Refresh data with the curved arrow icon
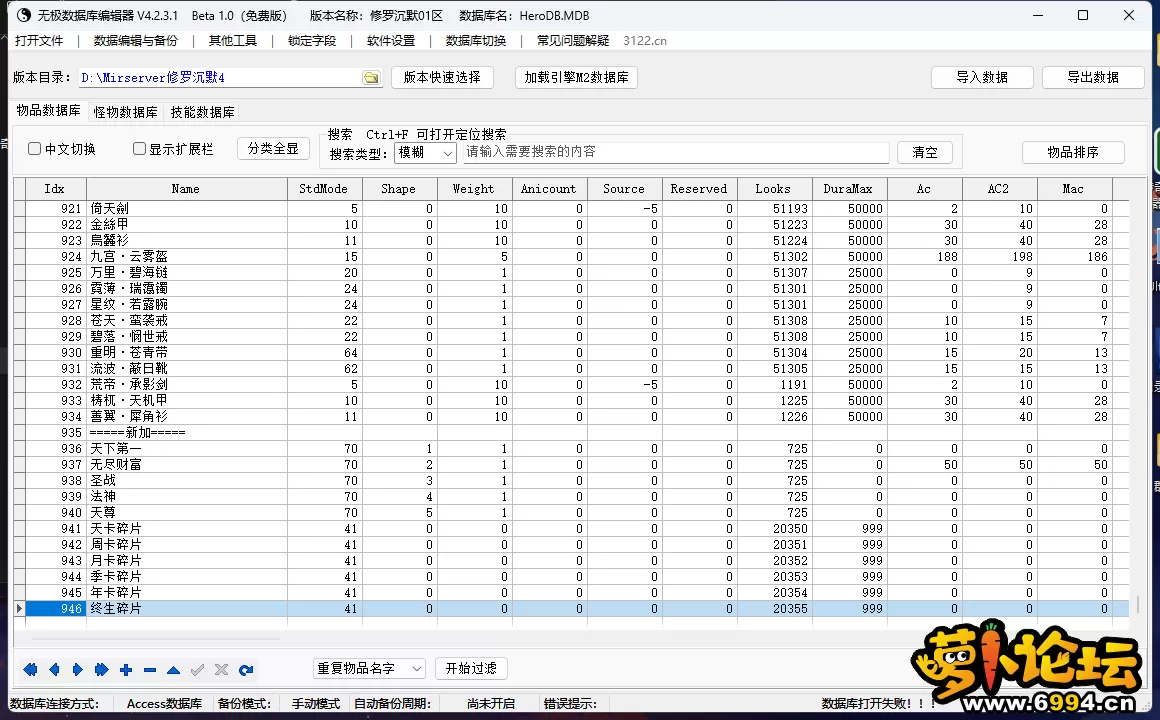The width and height of the screenshot is (1160, 720). click(x=246, y=670)
